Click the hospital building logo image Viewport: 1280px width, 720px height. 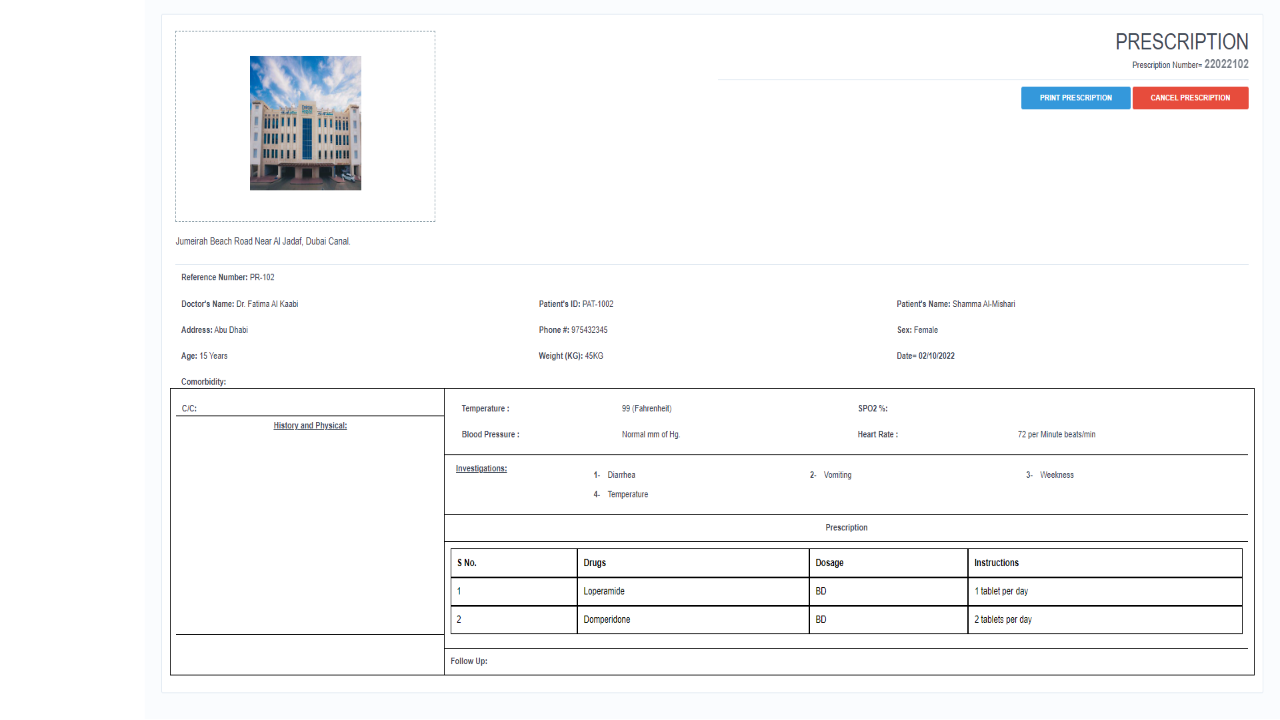(305, 122)
